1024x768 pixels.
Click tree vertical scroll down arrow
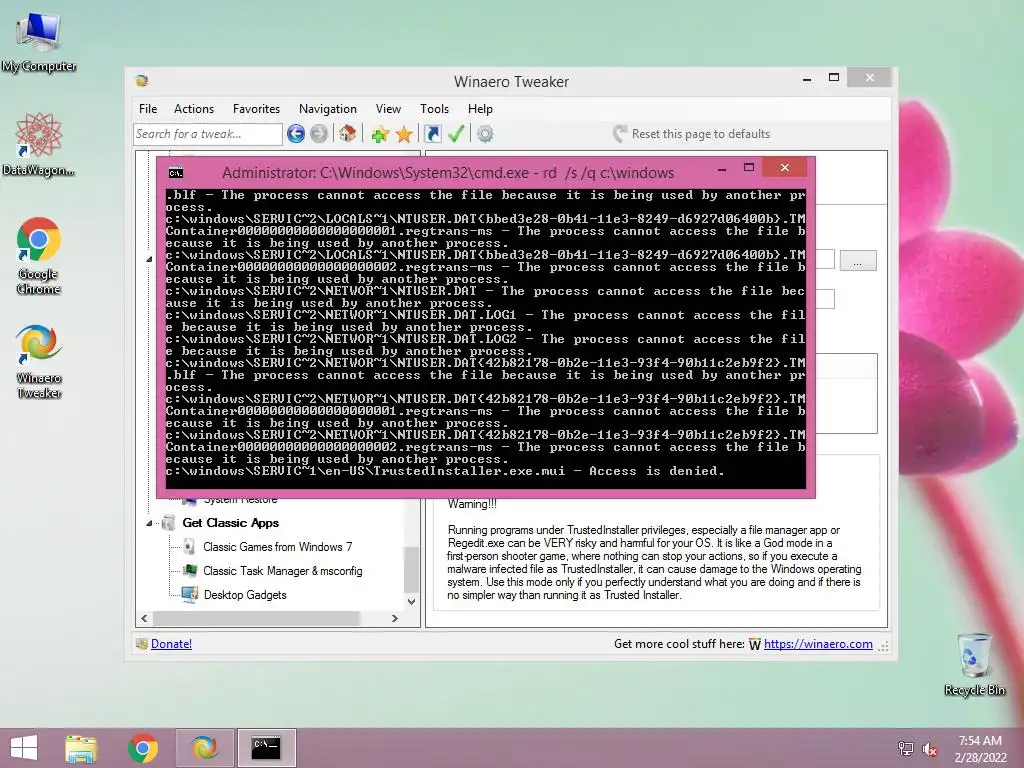coord(411,601)
